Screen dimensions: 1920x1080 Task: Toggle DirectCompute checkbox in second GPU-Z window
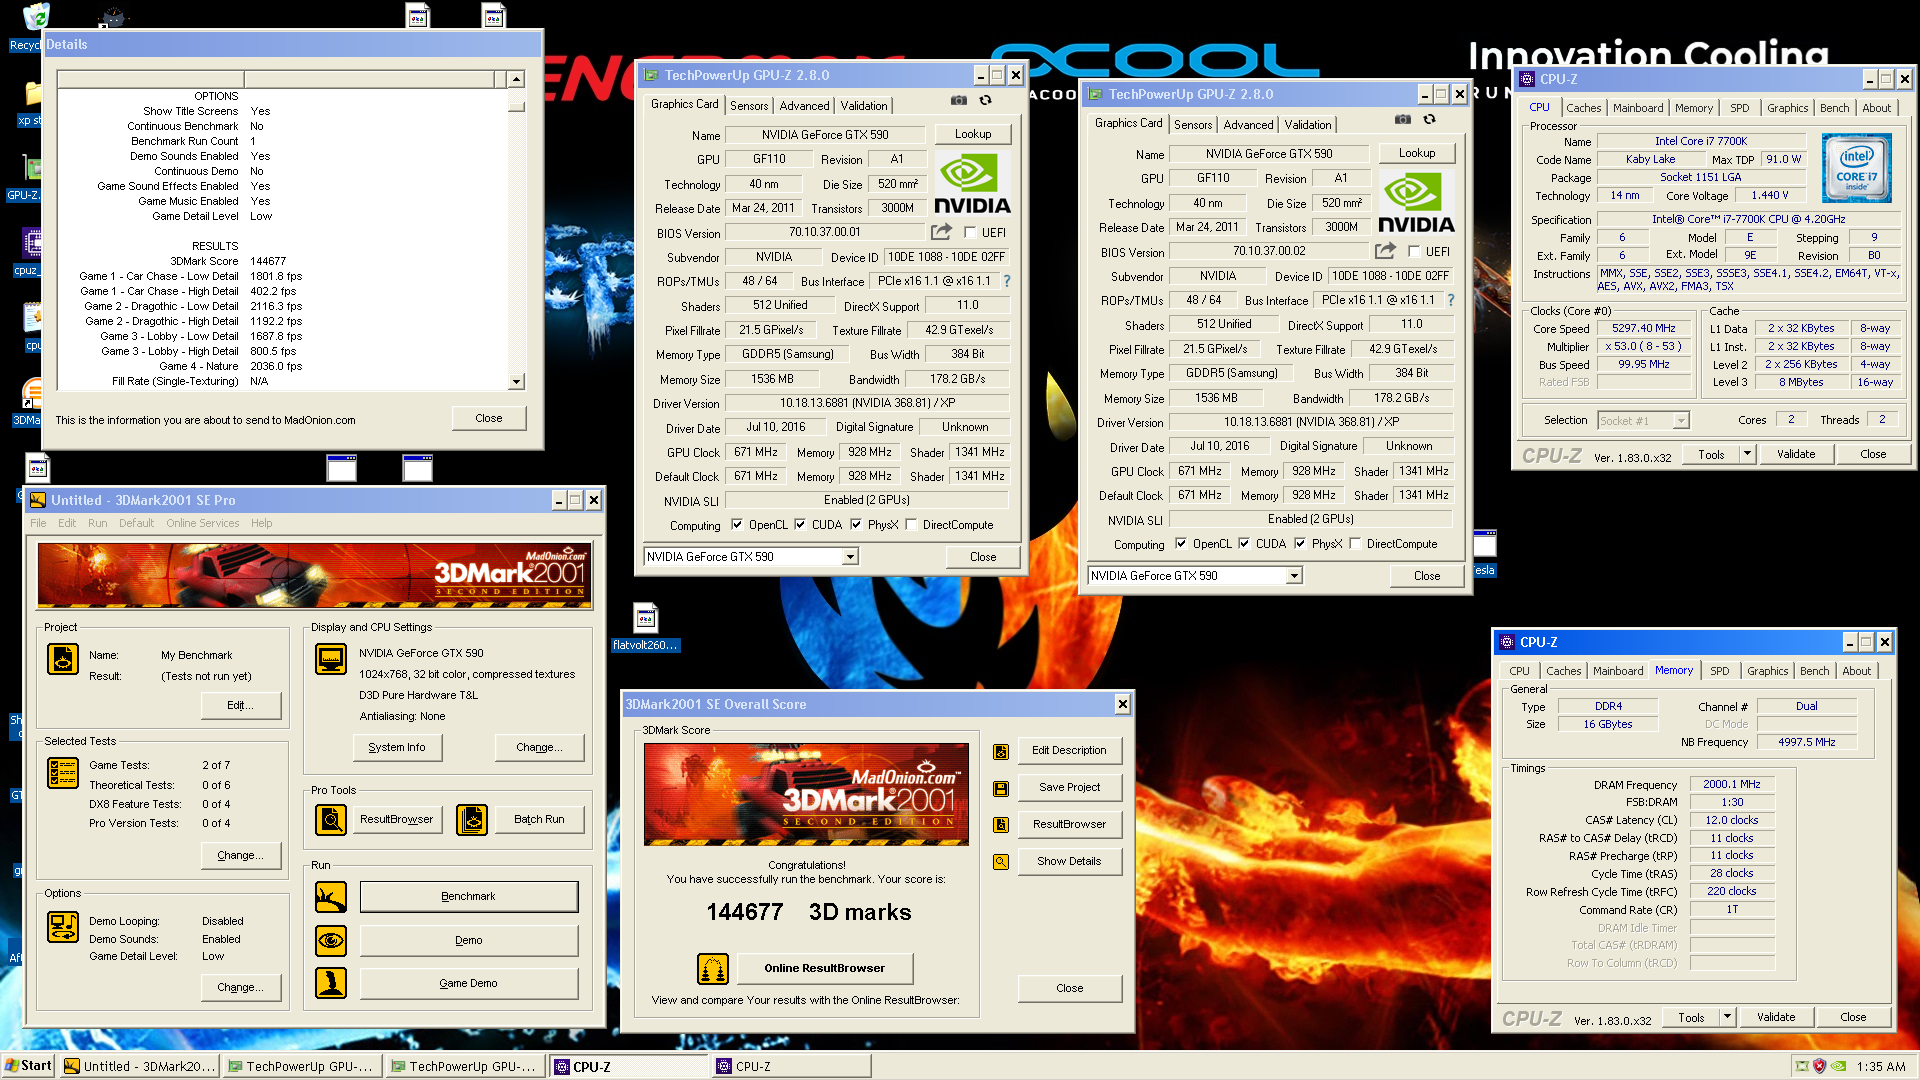click(x=1355, y=543)
